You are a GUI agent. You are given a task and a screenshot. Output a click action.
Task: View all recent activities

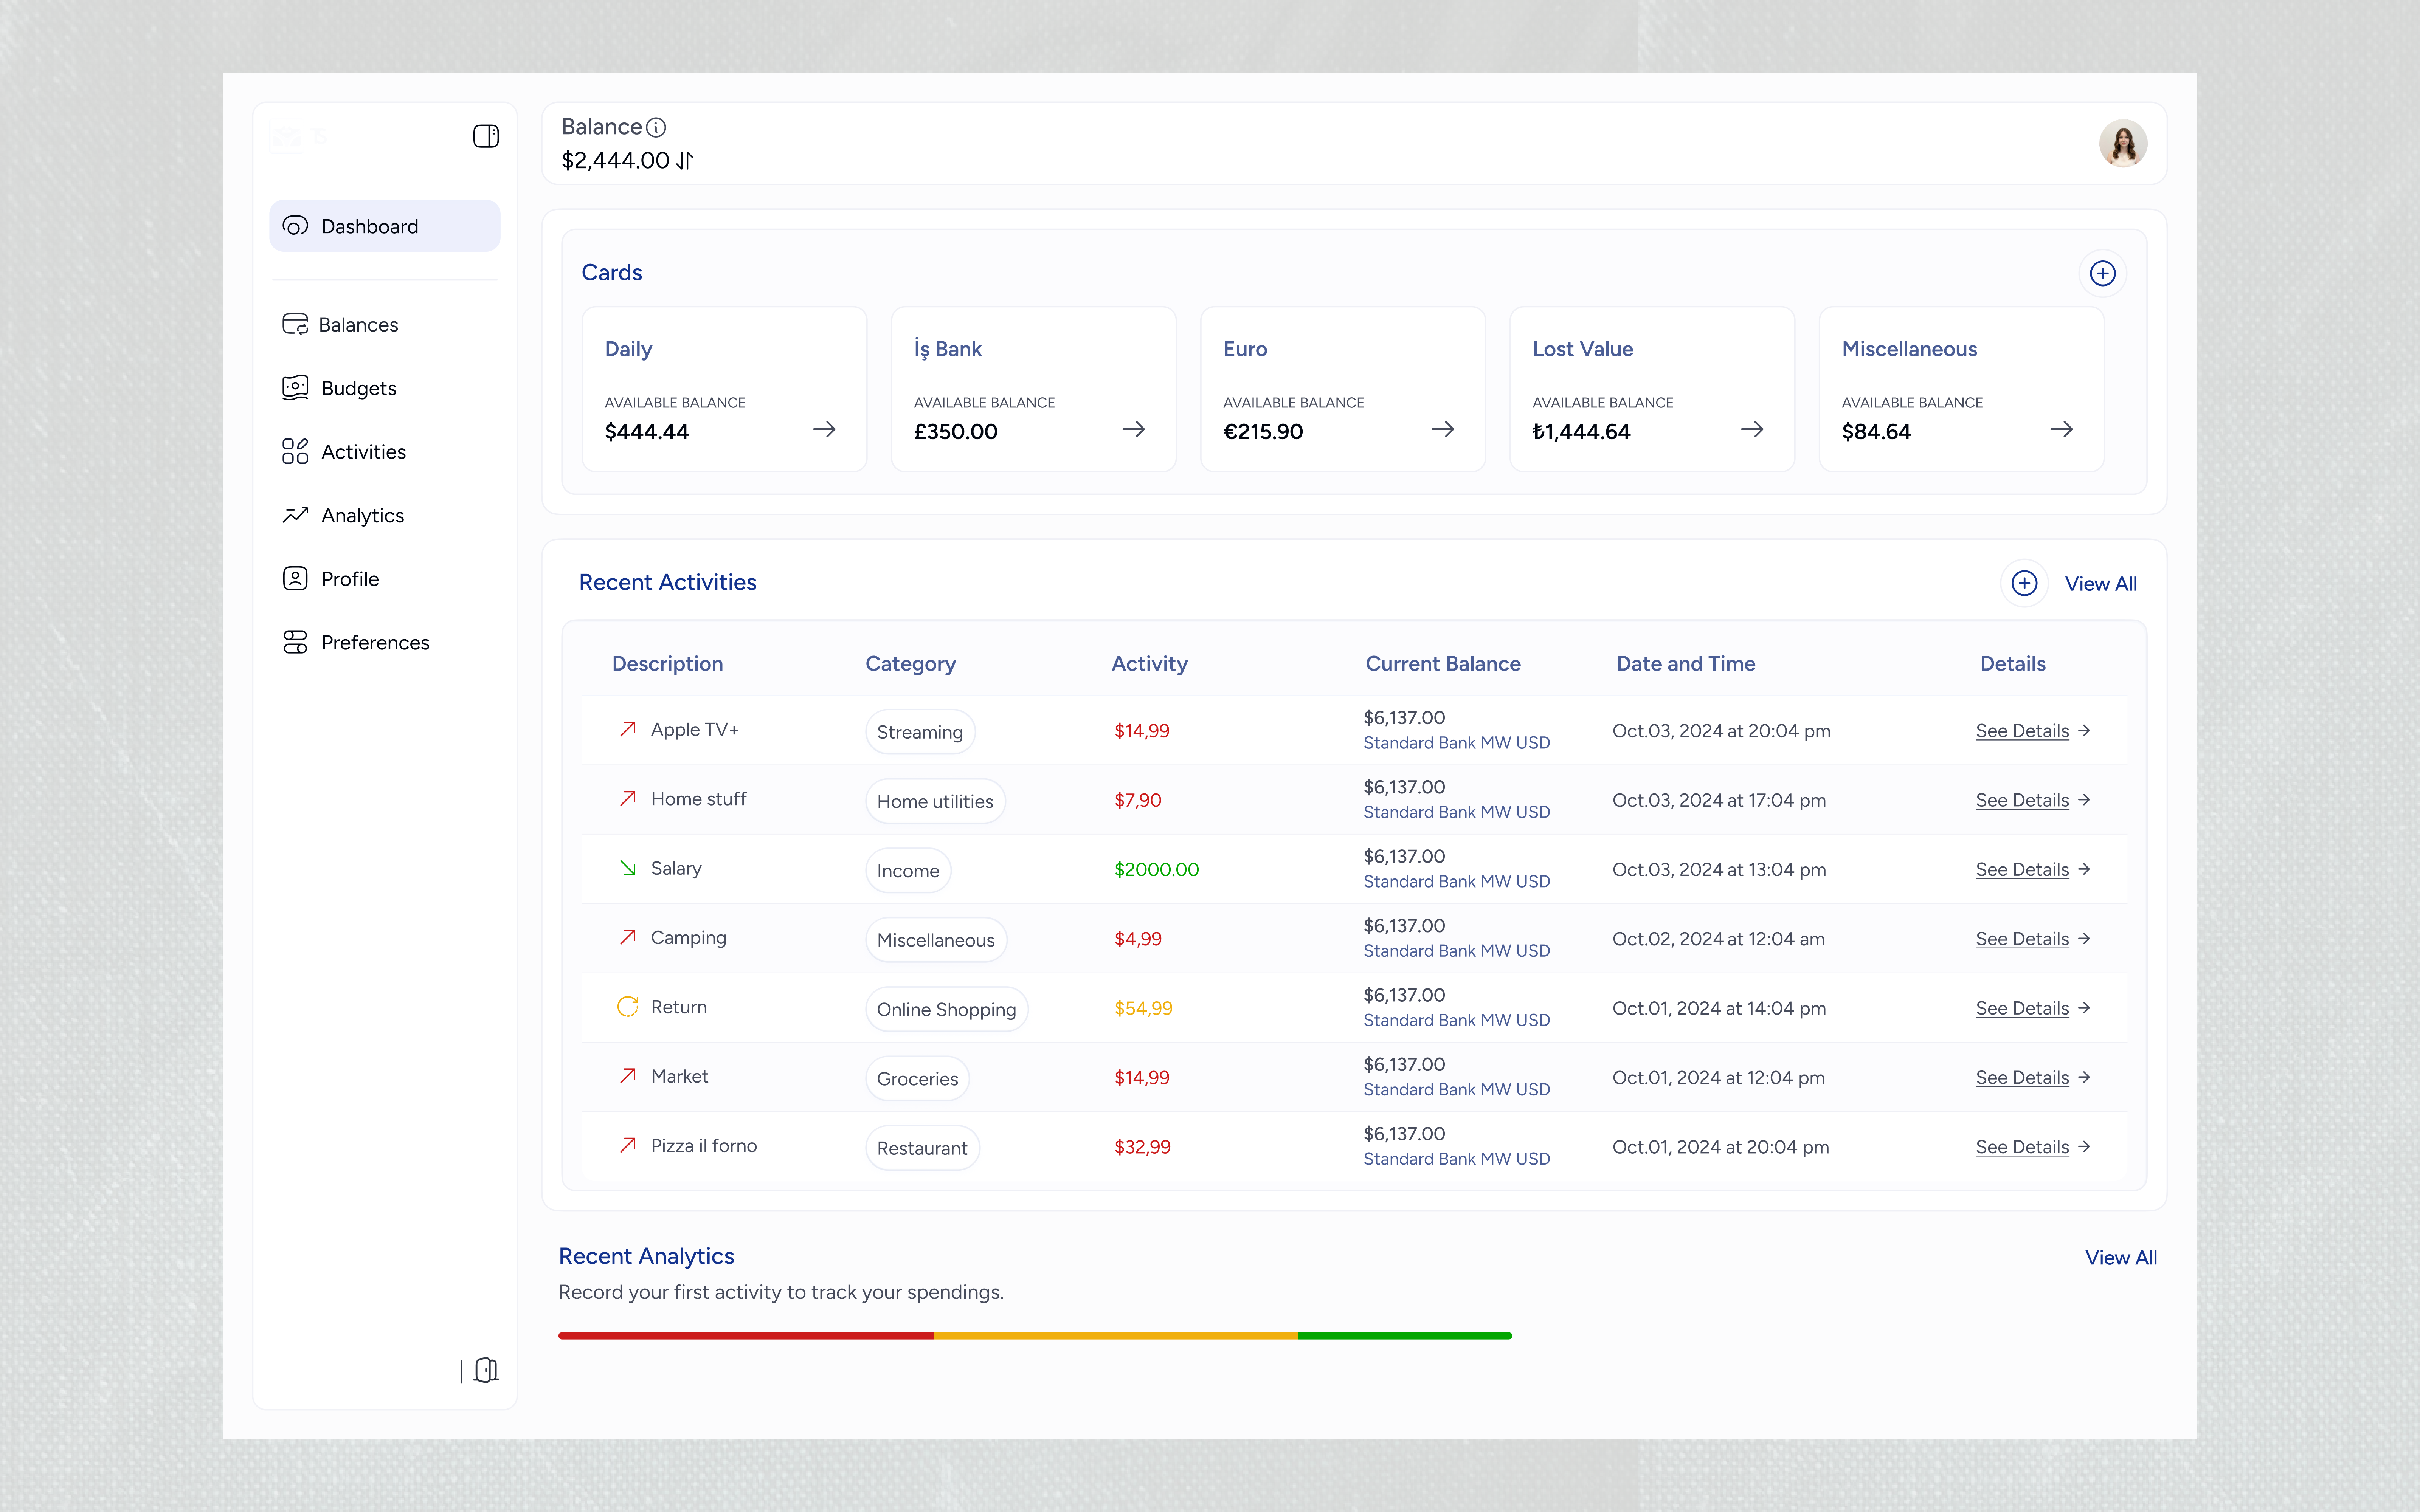click(2100, 584)
